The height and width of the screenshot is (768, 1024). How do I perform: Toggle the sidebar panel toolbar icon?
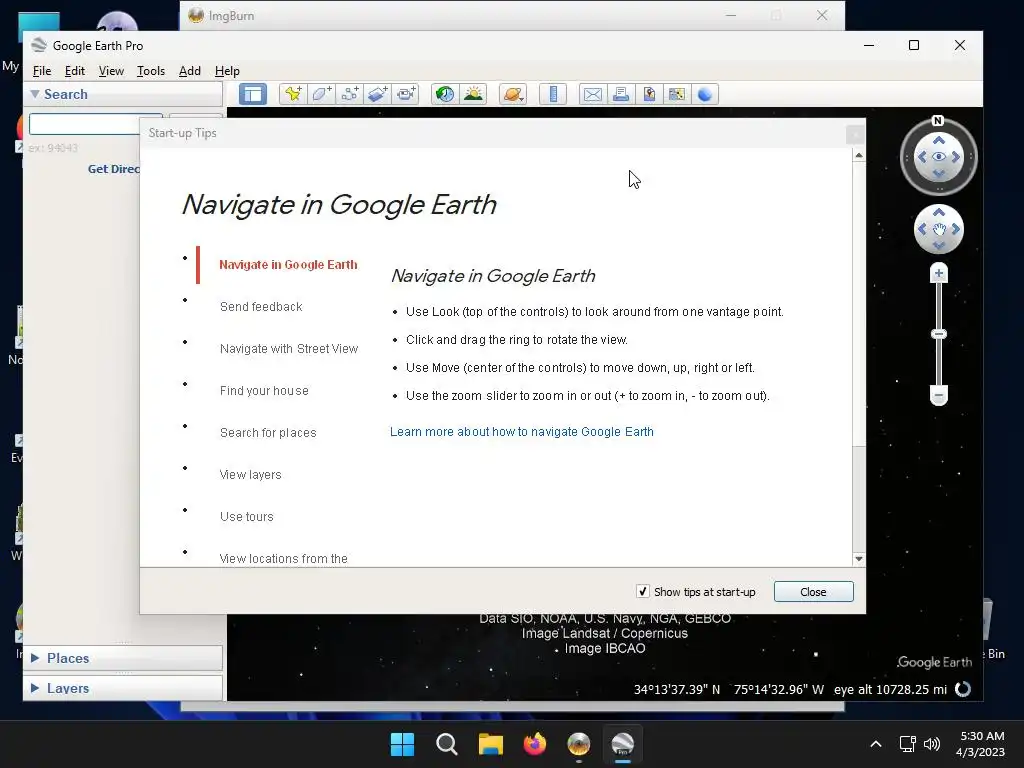point(253,94)
